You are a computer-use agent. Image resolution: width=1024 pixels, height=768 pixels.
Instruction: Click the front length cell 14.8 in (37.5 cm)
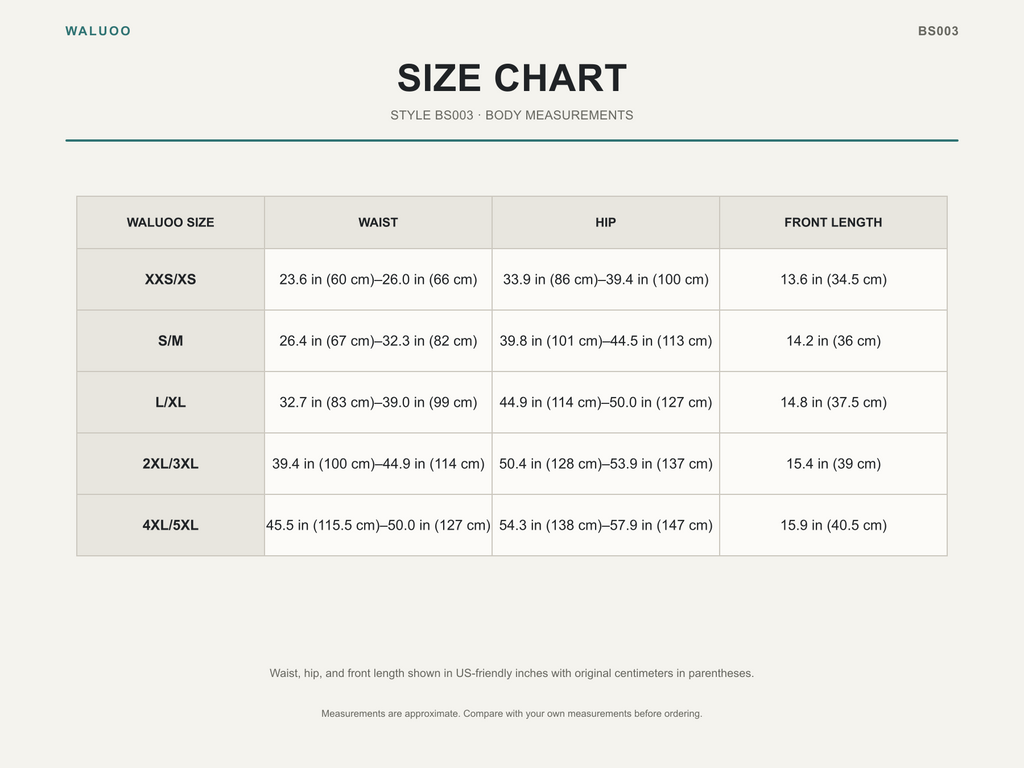[x=833, y=402]
